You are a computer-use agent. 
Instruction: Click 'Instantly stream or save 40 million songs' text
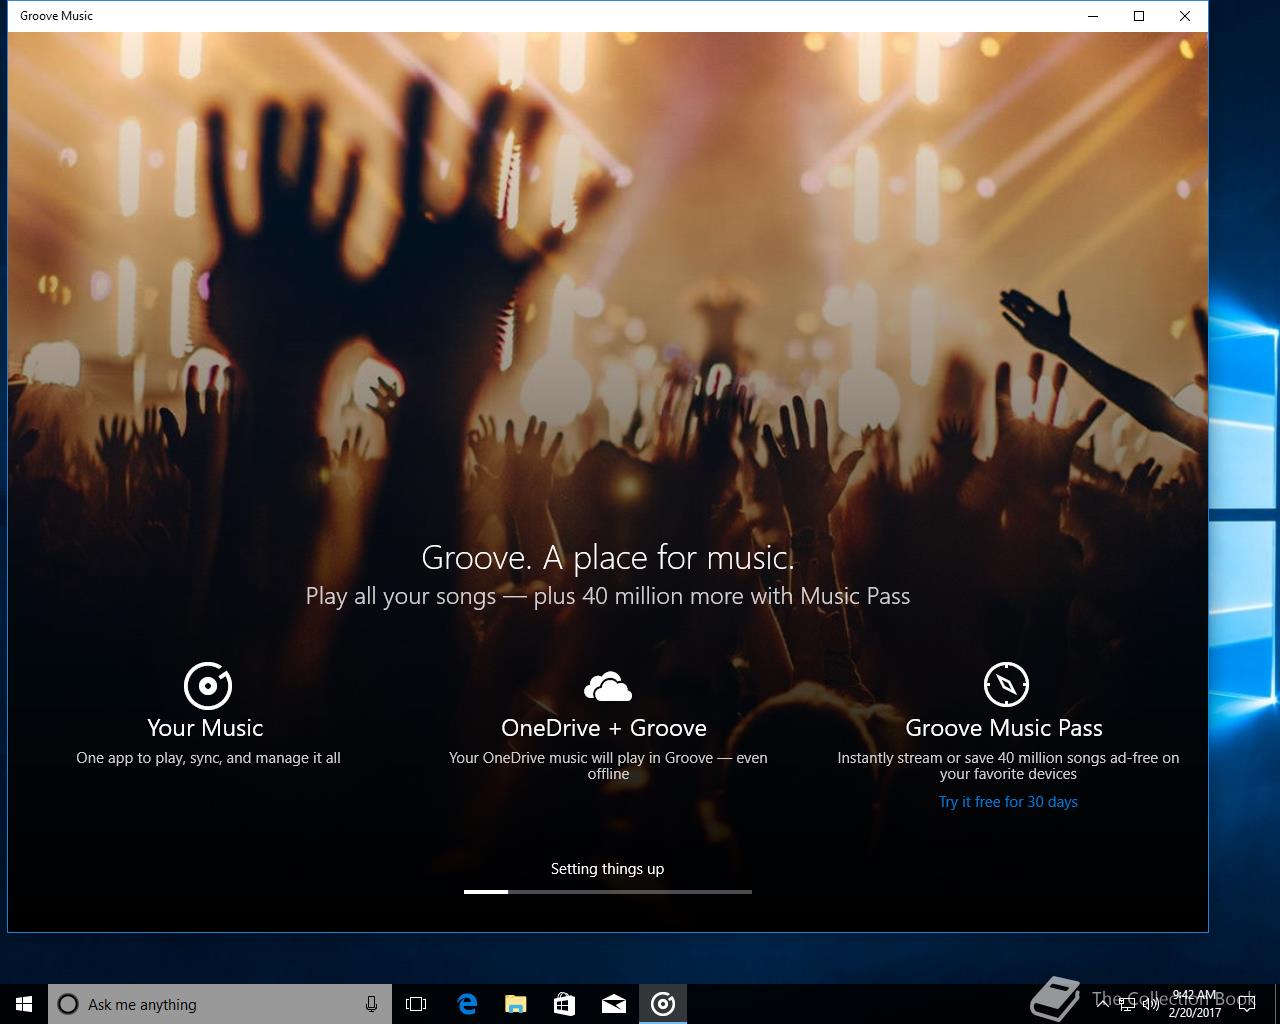click(x=1008, y=766)
